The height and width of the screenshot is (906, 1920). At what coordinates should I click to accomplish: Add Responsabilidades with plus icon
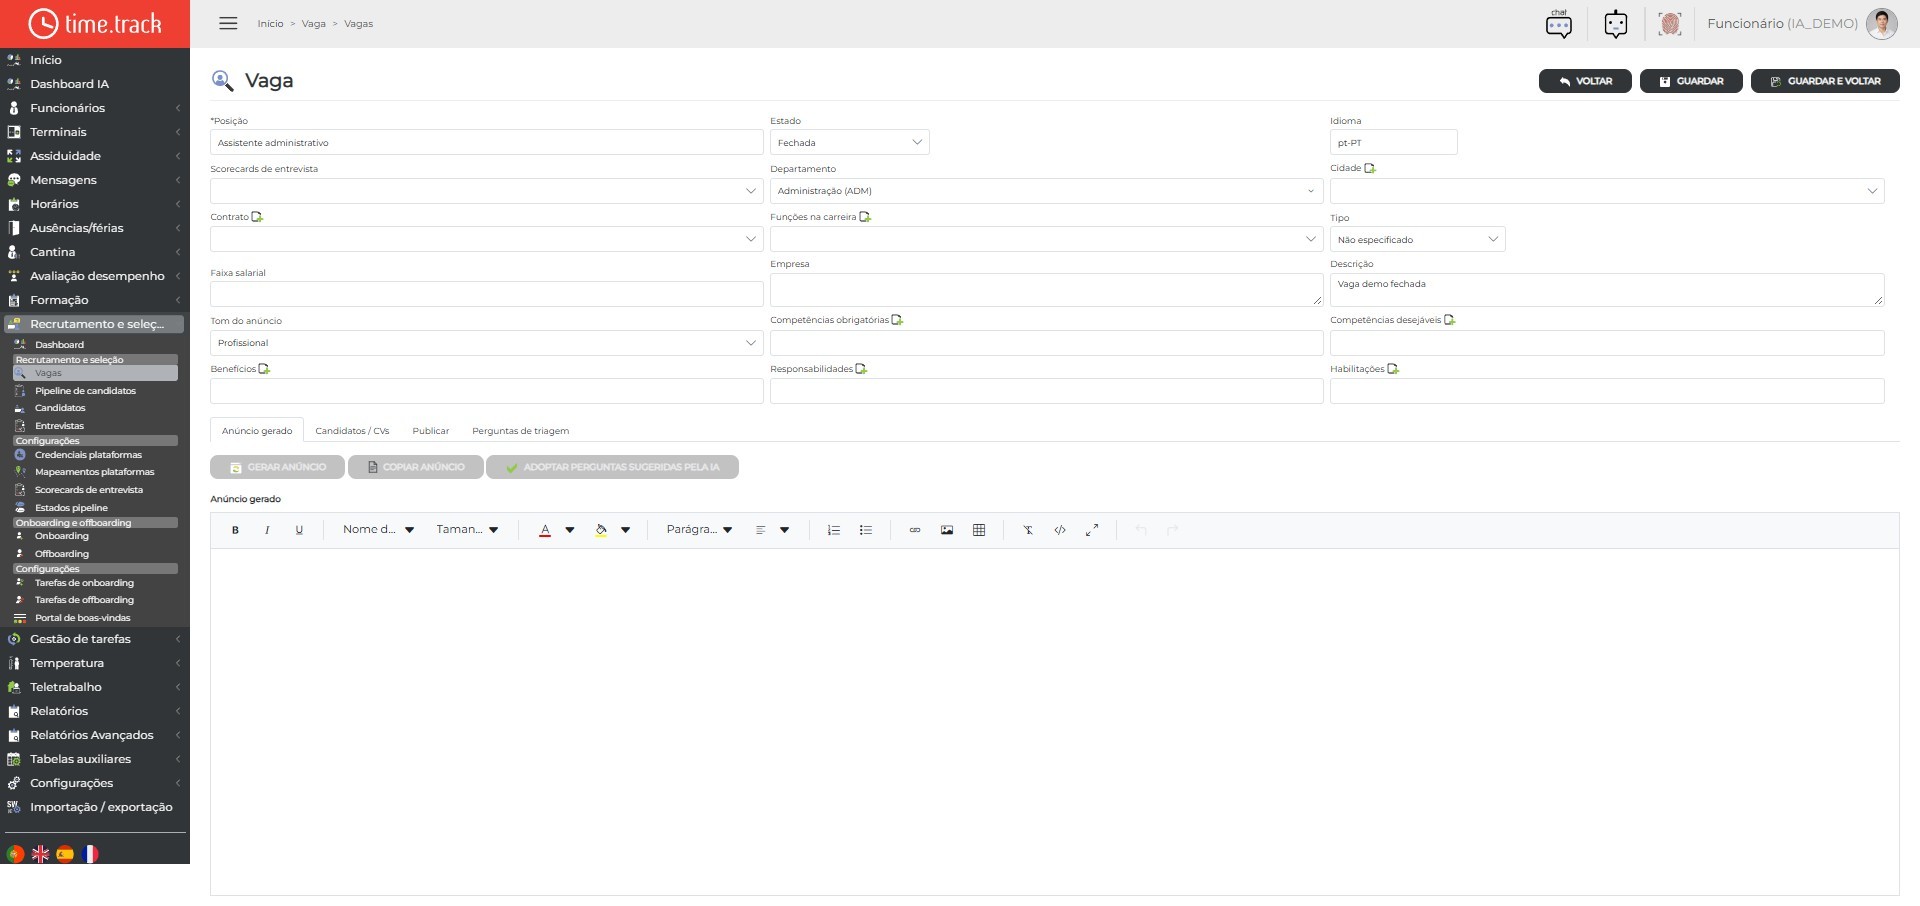click(861, 369)
